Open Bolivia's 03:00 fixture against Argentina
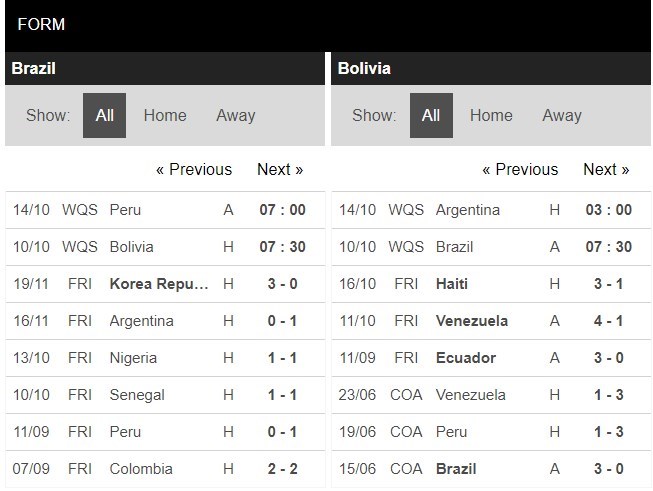 coord(491,210)
